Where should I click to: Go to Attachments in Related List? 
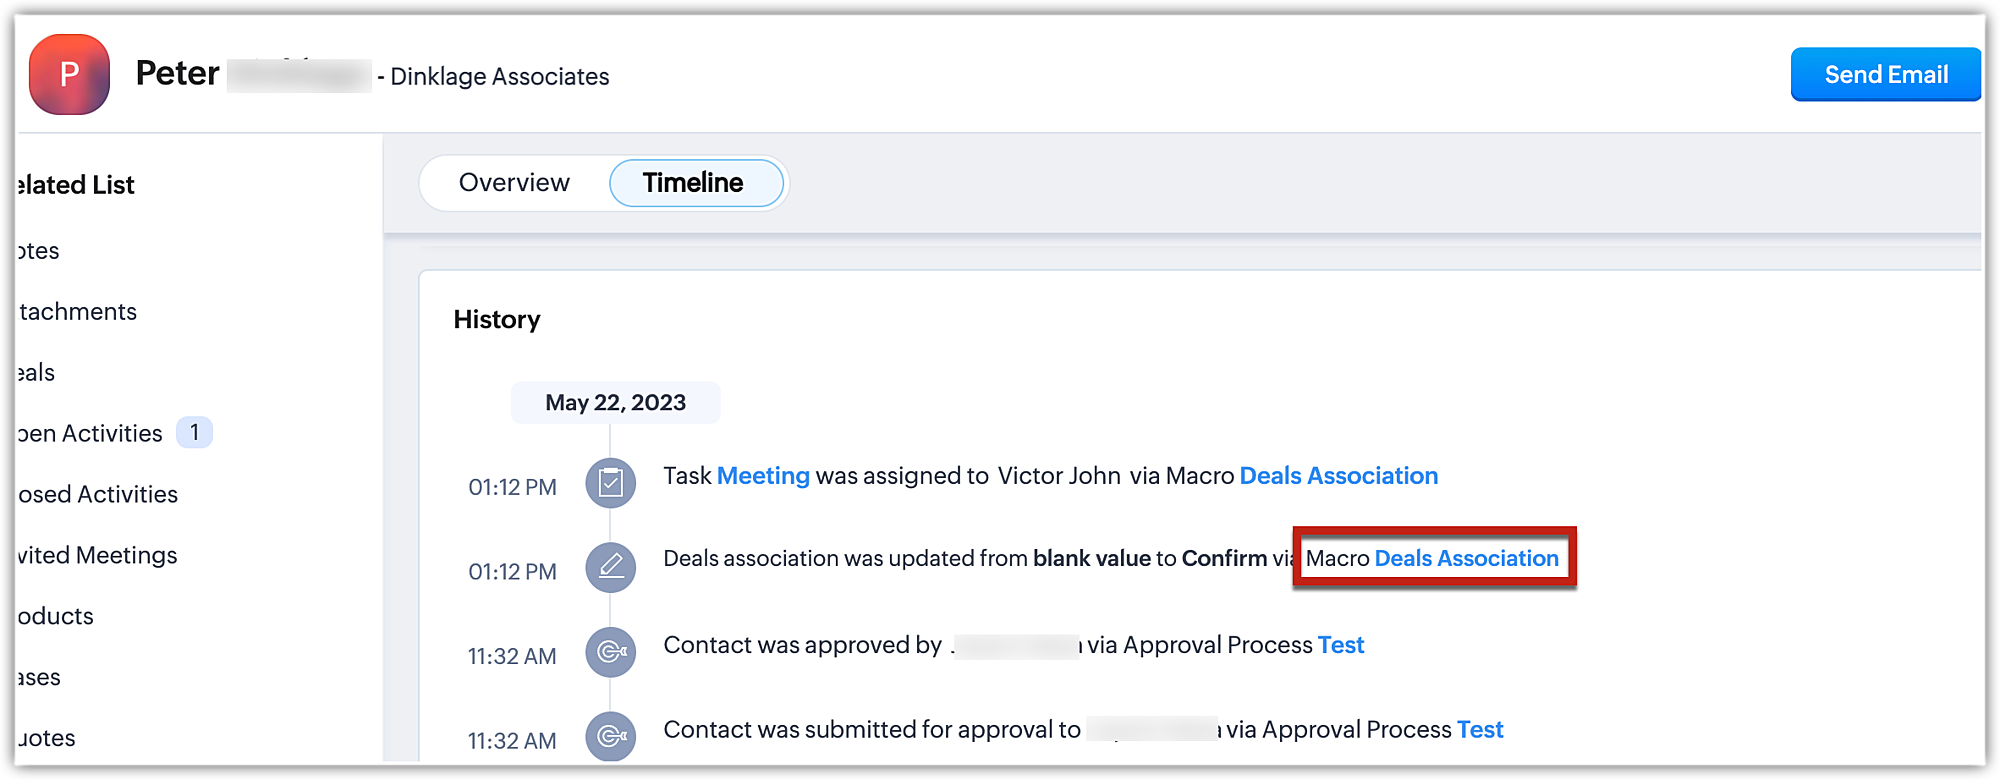pos(78,312)
